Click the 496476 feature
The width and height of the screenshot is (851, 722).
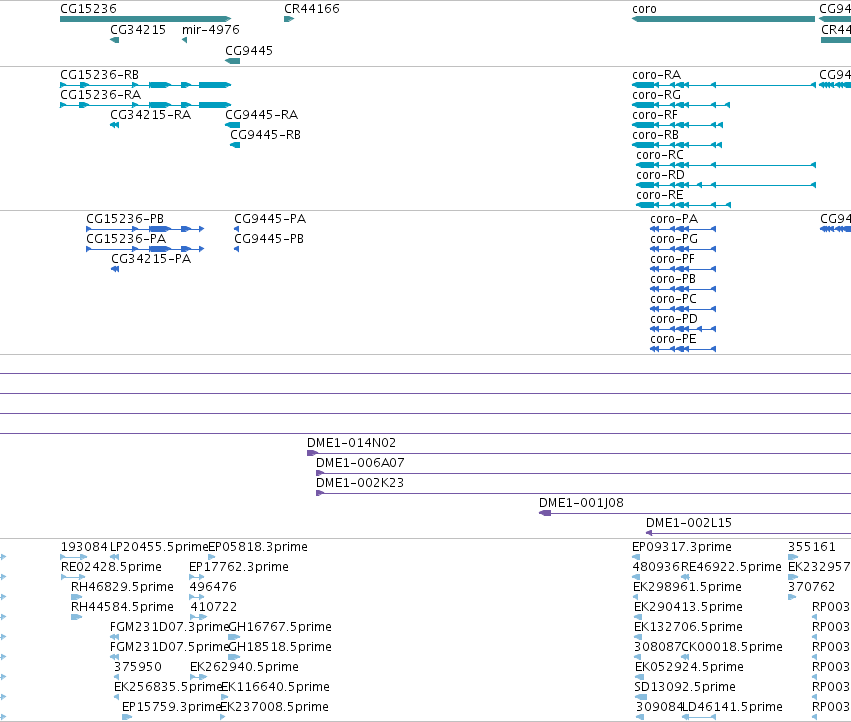(197, 597)
